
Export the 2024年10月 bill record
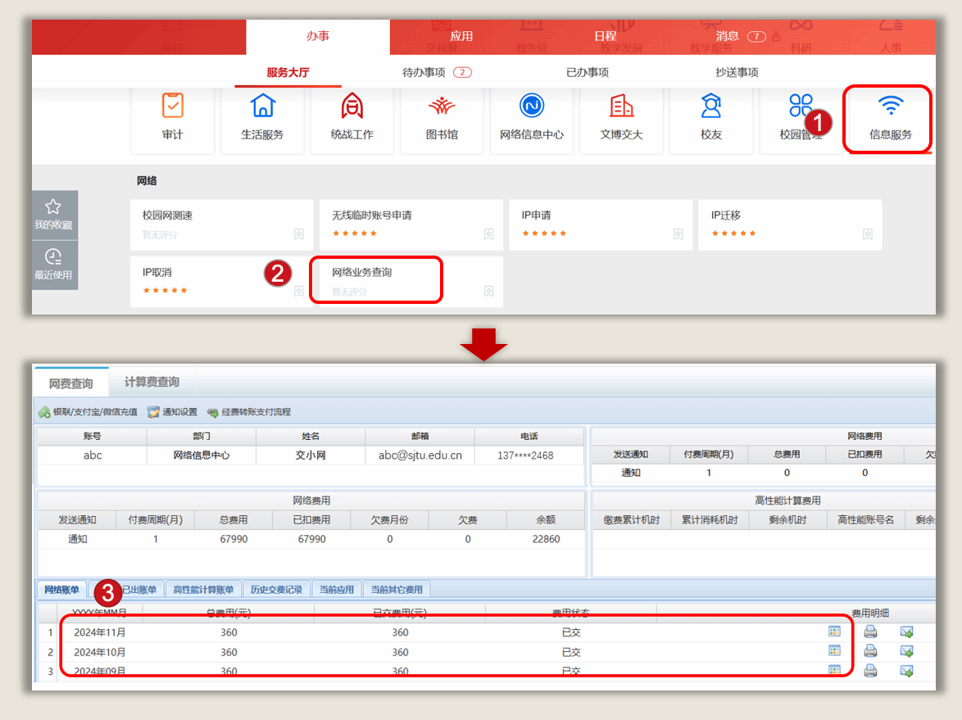point(906,652)
